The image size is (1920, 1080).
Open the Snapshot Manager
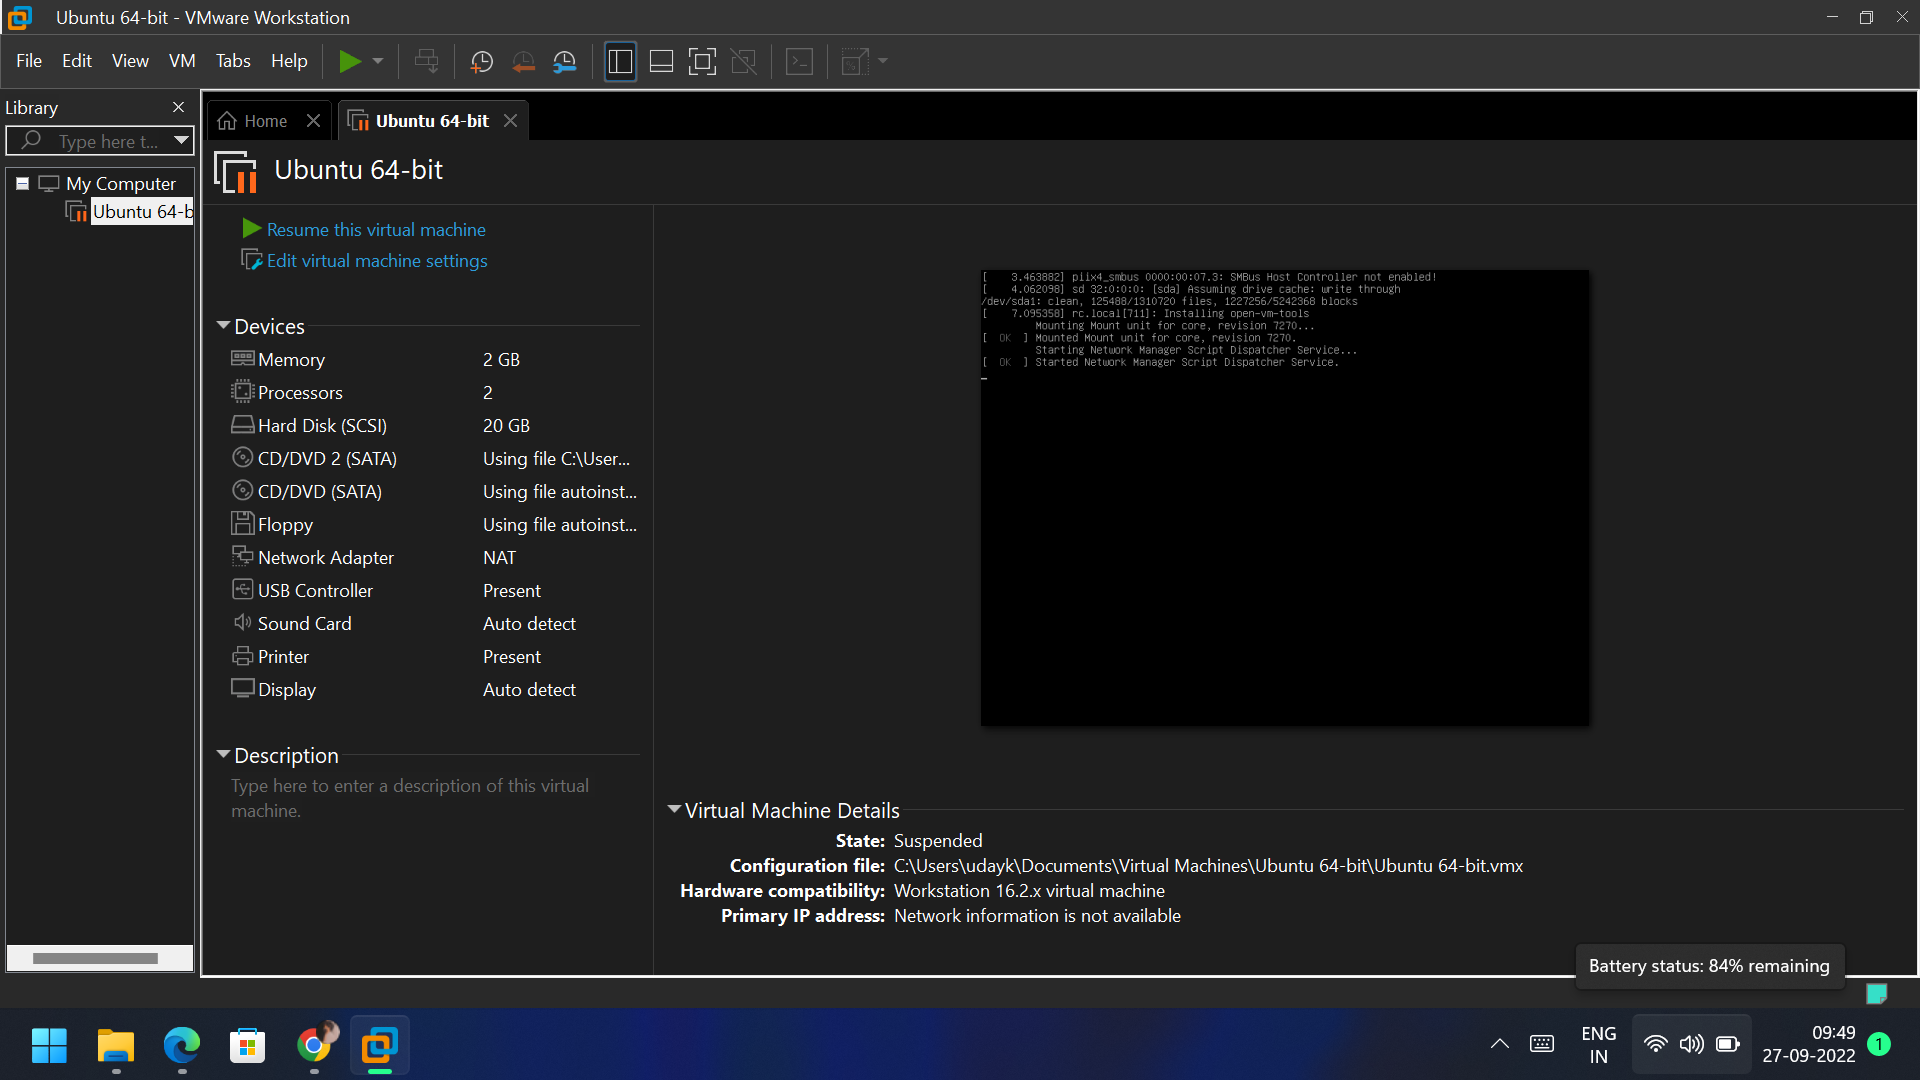(x=563, y=61)
